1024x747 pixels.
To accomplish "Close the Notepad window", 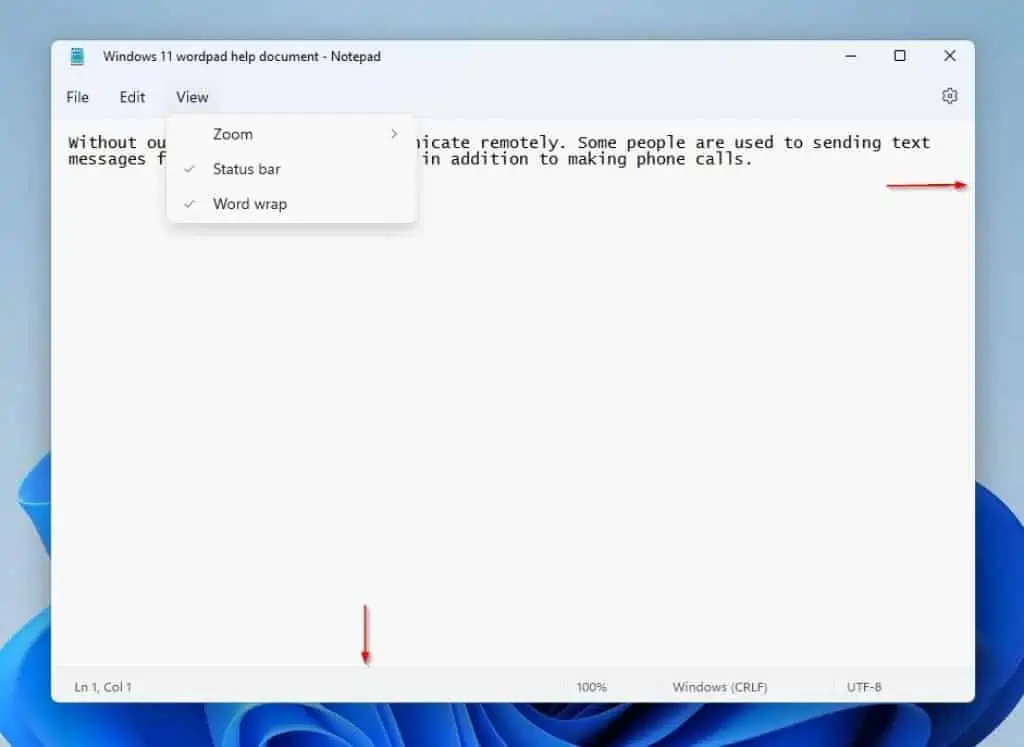I will 950,56.
